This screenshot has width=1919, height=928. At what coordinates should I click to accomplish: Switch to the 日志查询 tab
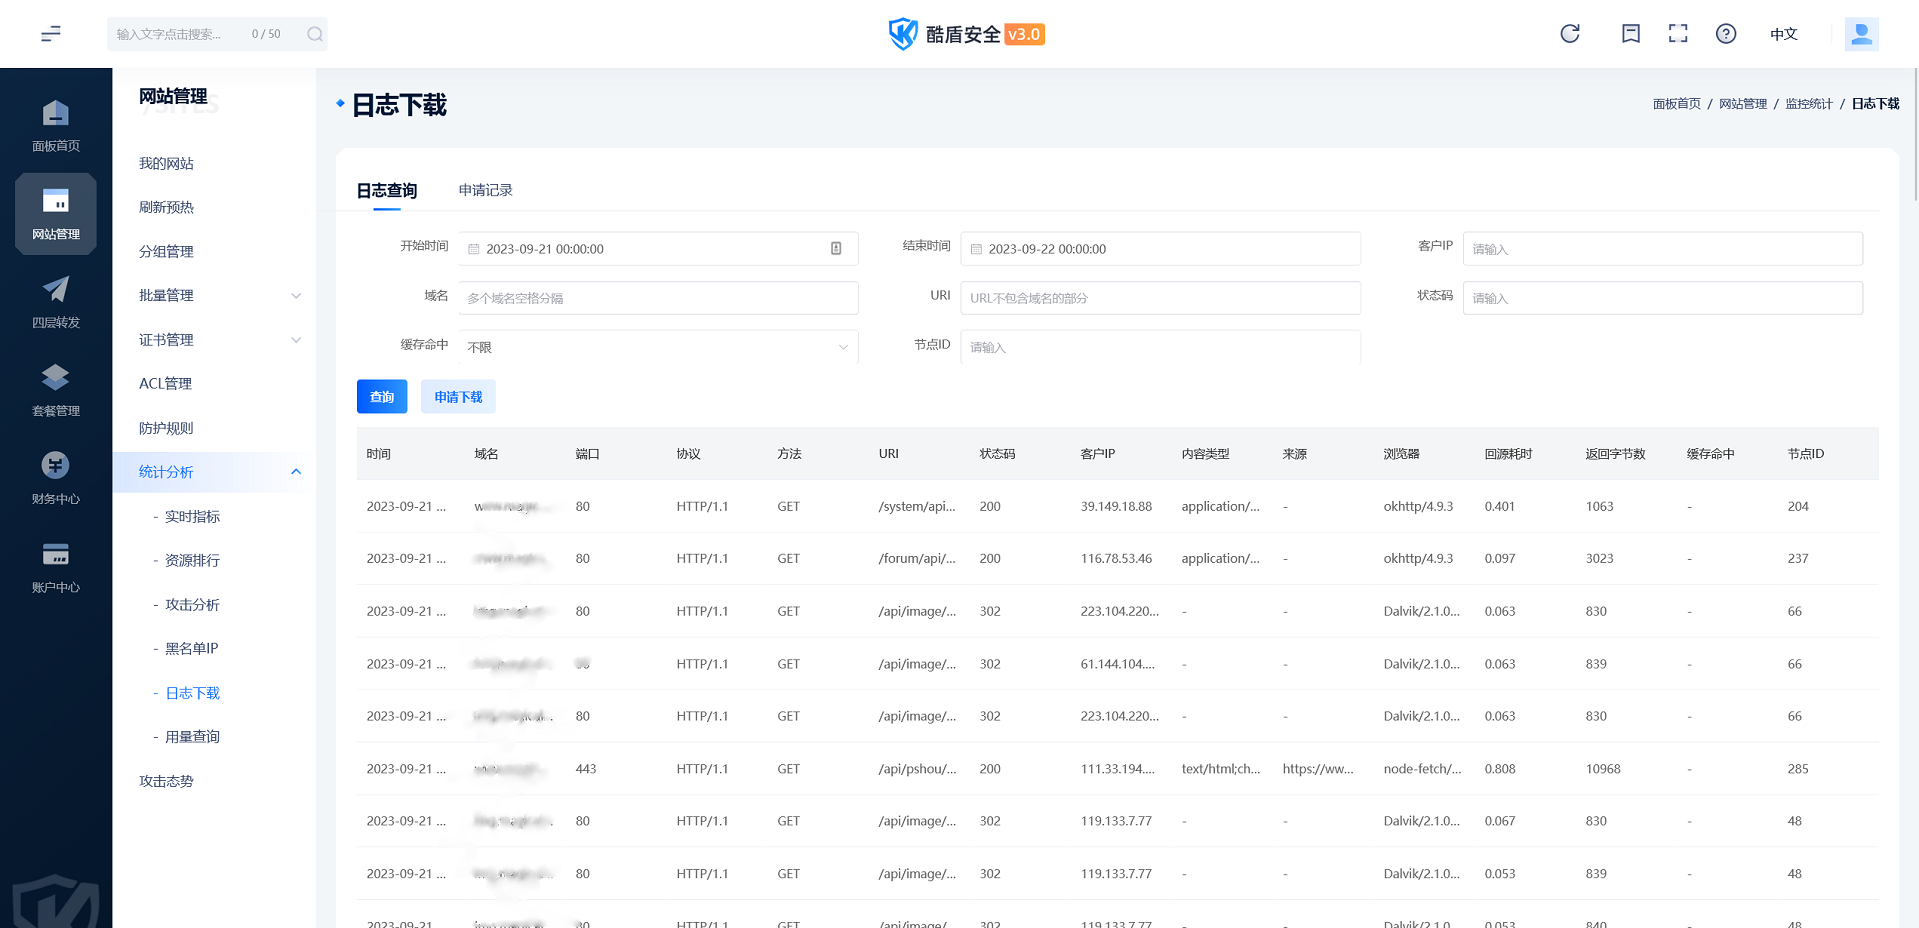click(x=387, y=190)
